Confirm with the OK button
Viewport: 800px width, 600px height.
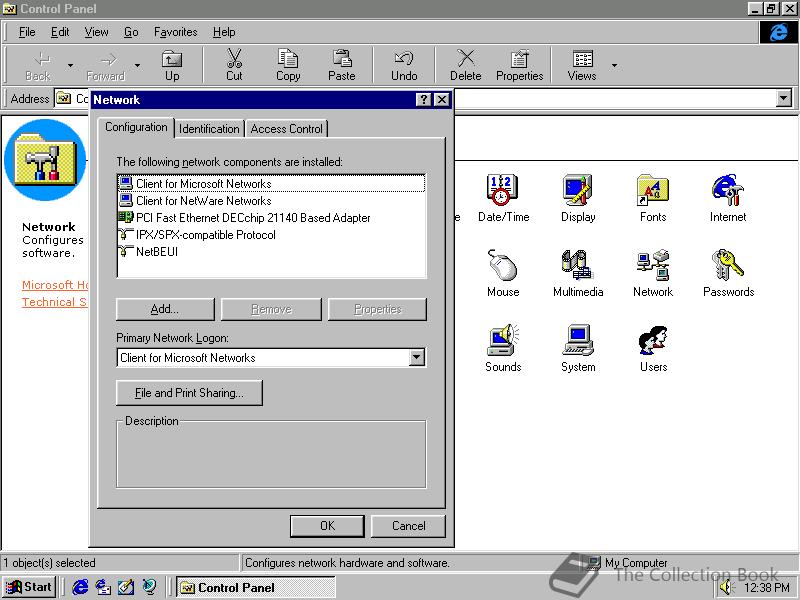328,526
